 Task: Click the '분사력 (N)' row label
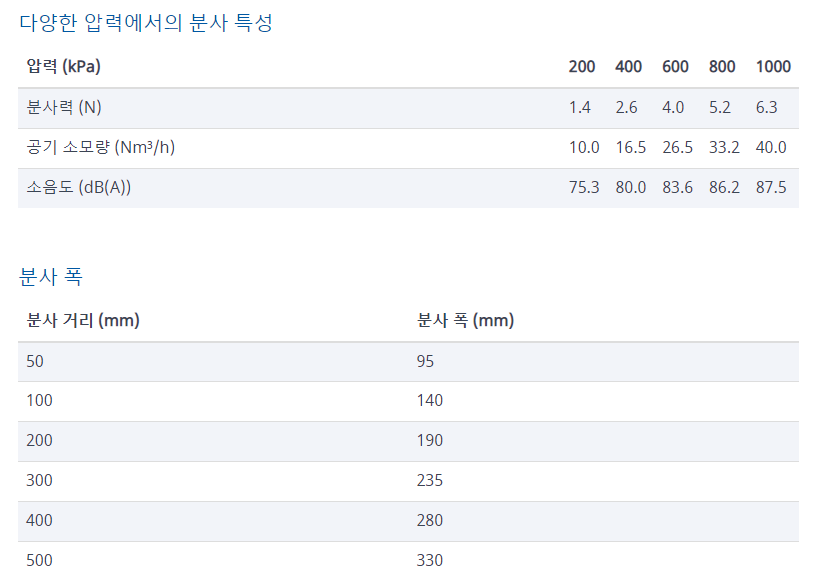tap(64, 108)
